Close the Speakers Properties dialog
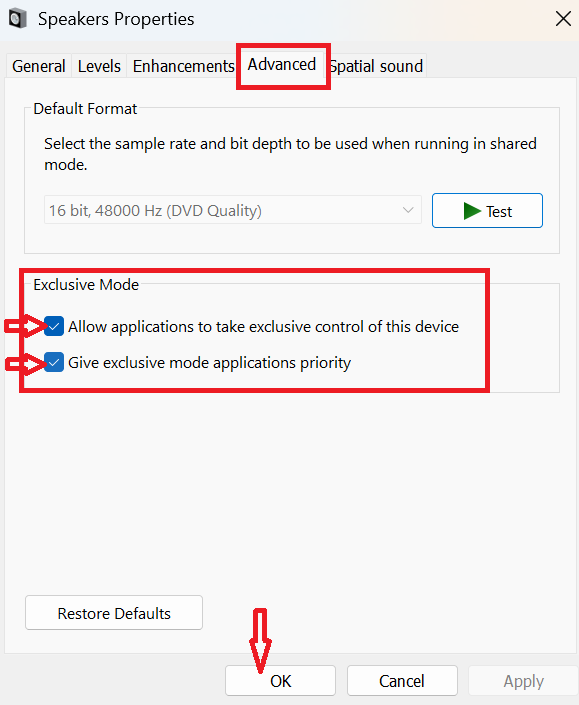Image resolution: width=579 pixels, height=705 pixels. [563, 19]
